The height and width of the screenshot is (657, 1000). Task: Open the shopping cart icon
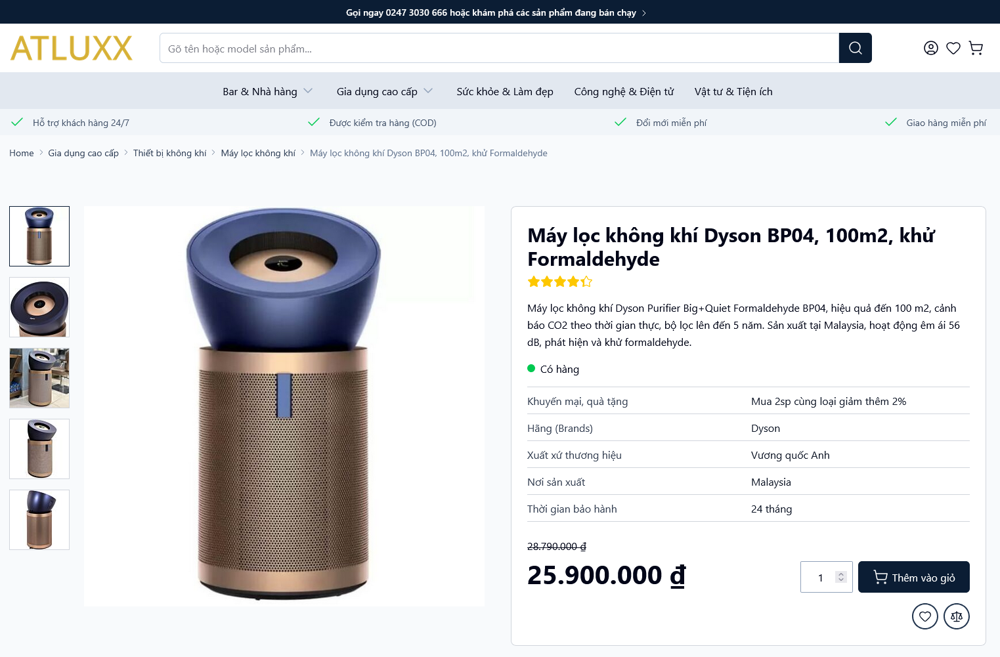coord(976,48)
